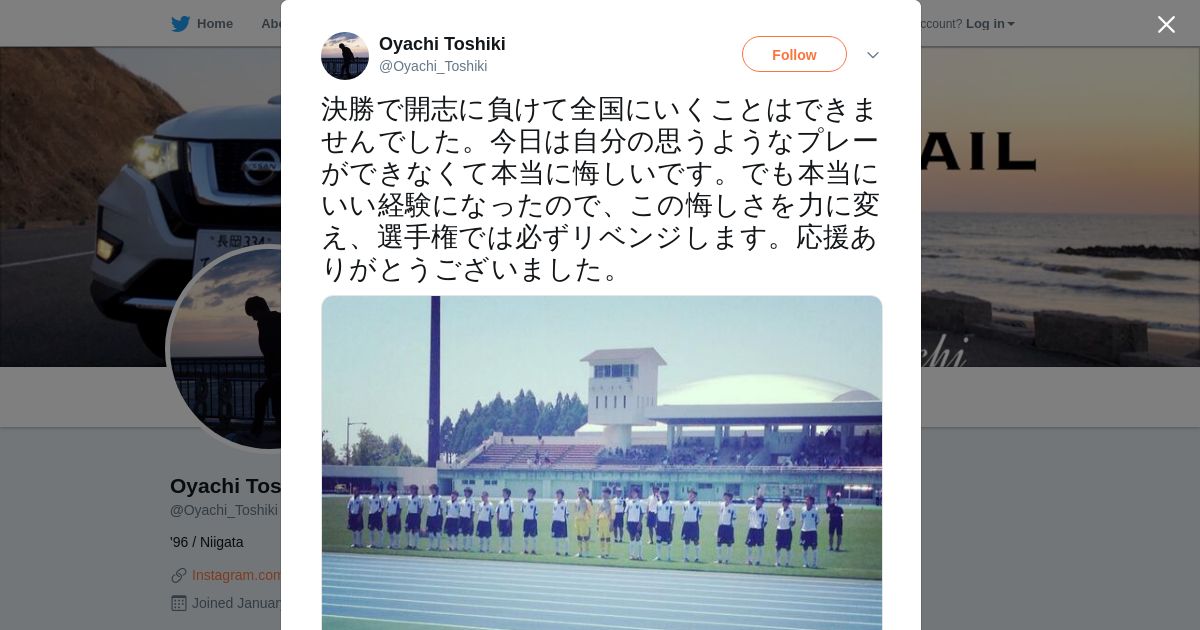The width and height of the screenshot is (1200, 630).
Task: Open the About menu item
Action: click(271, 24)
